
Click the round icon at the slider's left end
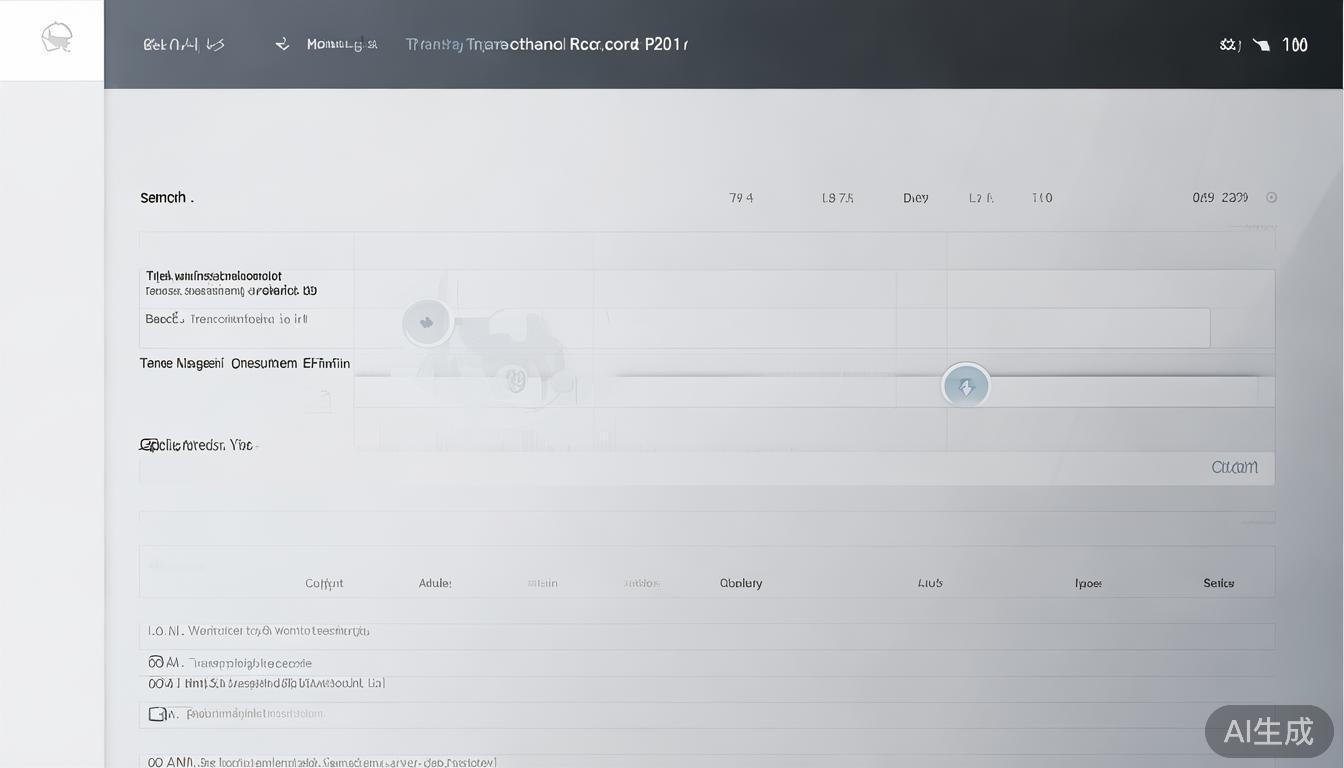coord(427,322)
